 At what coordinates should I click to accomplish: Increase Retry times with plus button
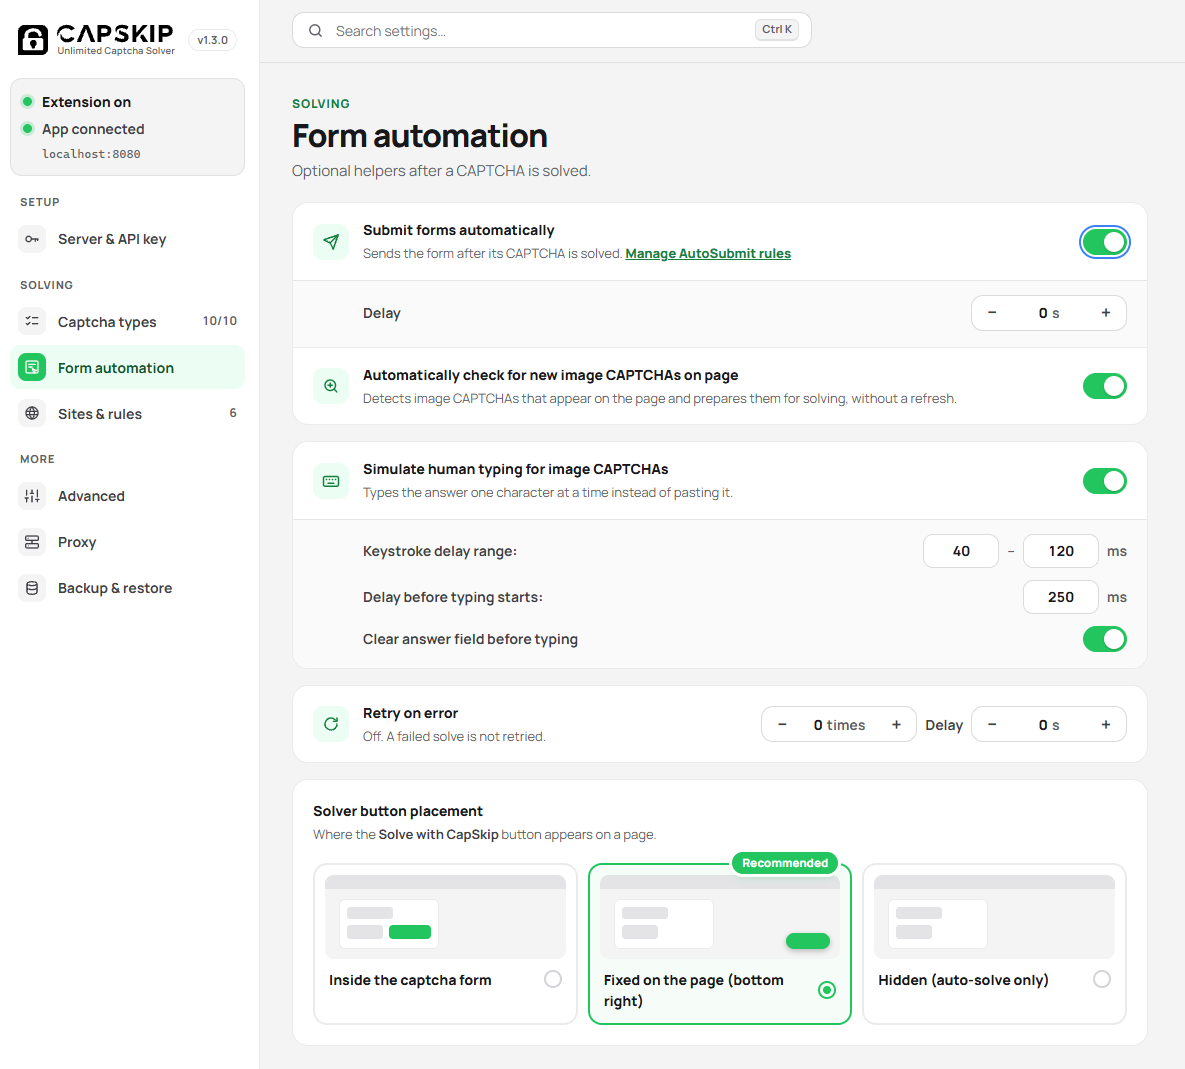point(896,725)
